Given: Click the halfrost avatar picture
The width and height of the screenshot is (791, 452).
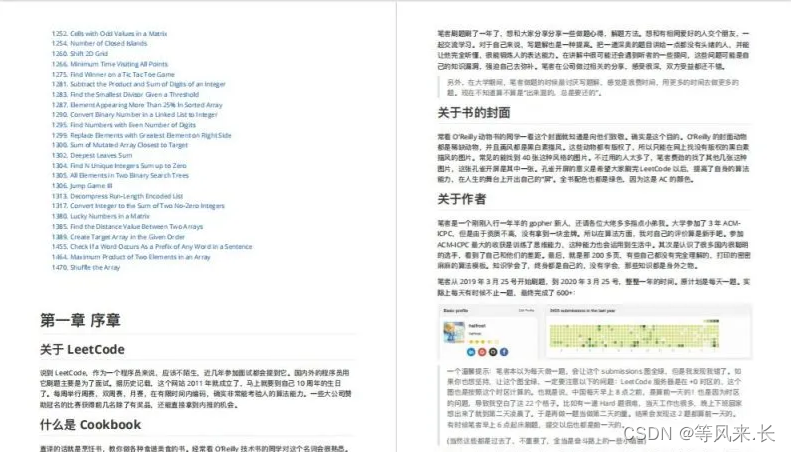Looking at the screenshot, I should (x=454, y=332).
